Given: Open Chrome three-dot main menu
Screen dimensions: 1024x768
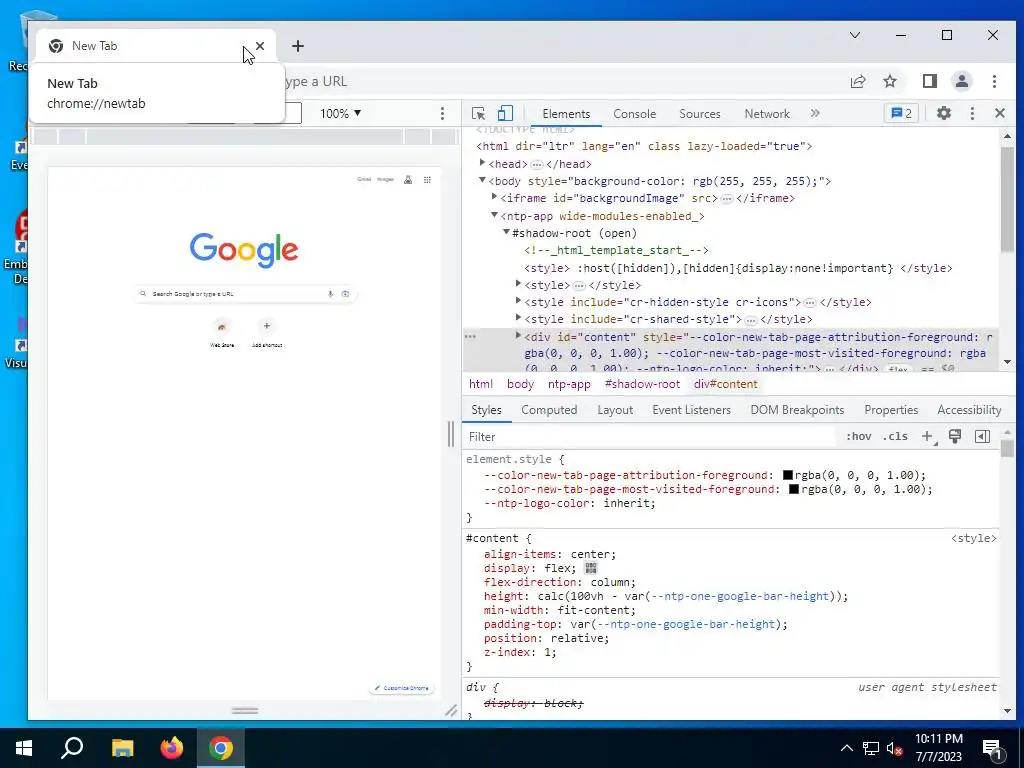Looking at the screenshot, I should (x=994, y=81).
